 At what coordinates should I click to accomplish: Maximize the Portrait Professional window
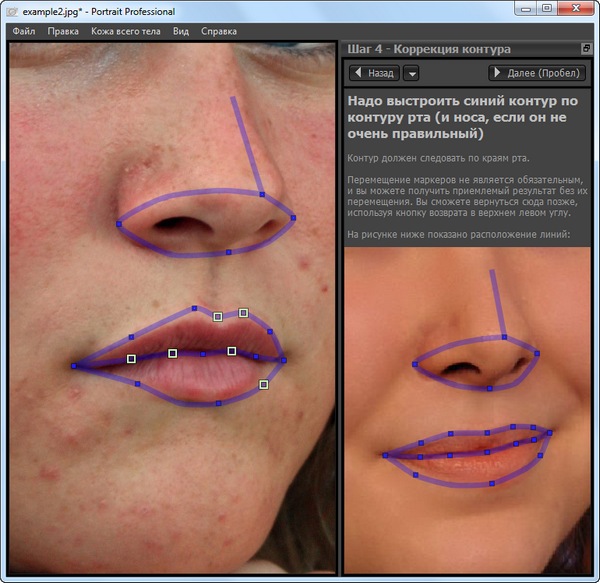tap(547, 10)
